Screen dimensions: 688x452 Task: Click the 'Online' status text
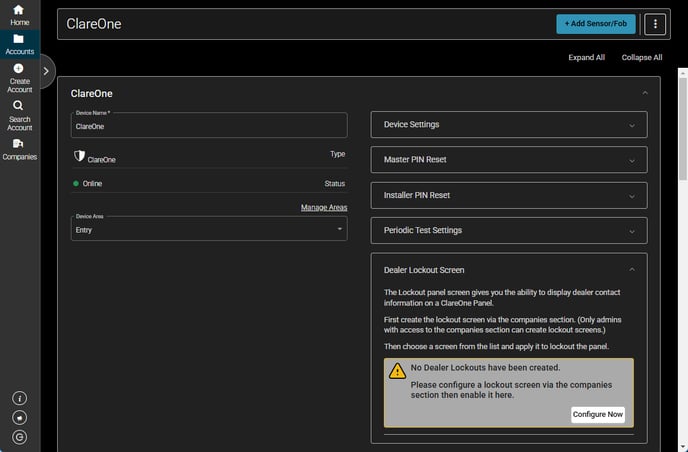(x=92, y=183)
